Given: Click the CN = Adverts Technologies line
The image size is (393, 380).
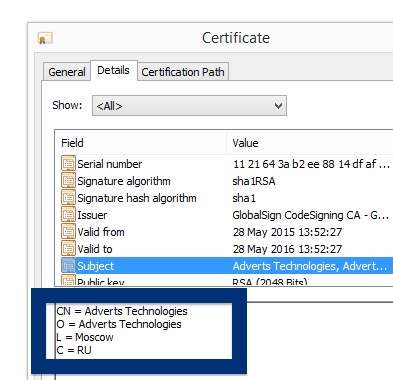Looking at the screenshot, I should pos(122,311).
